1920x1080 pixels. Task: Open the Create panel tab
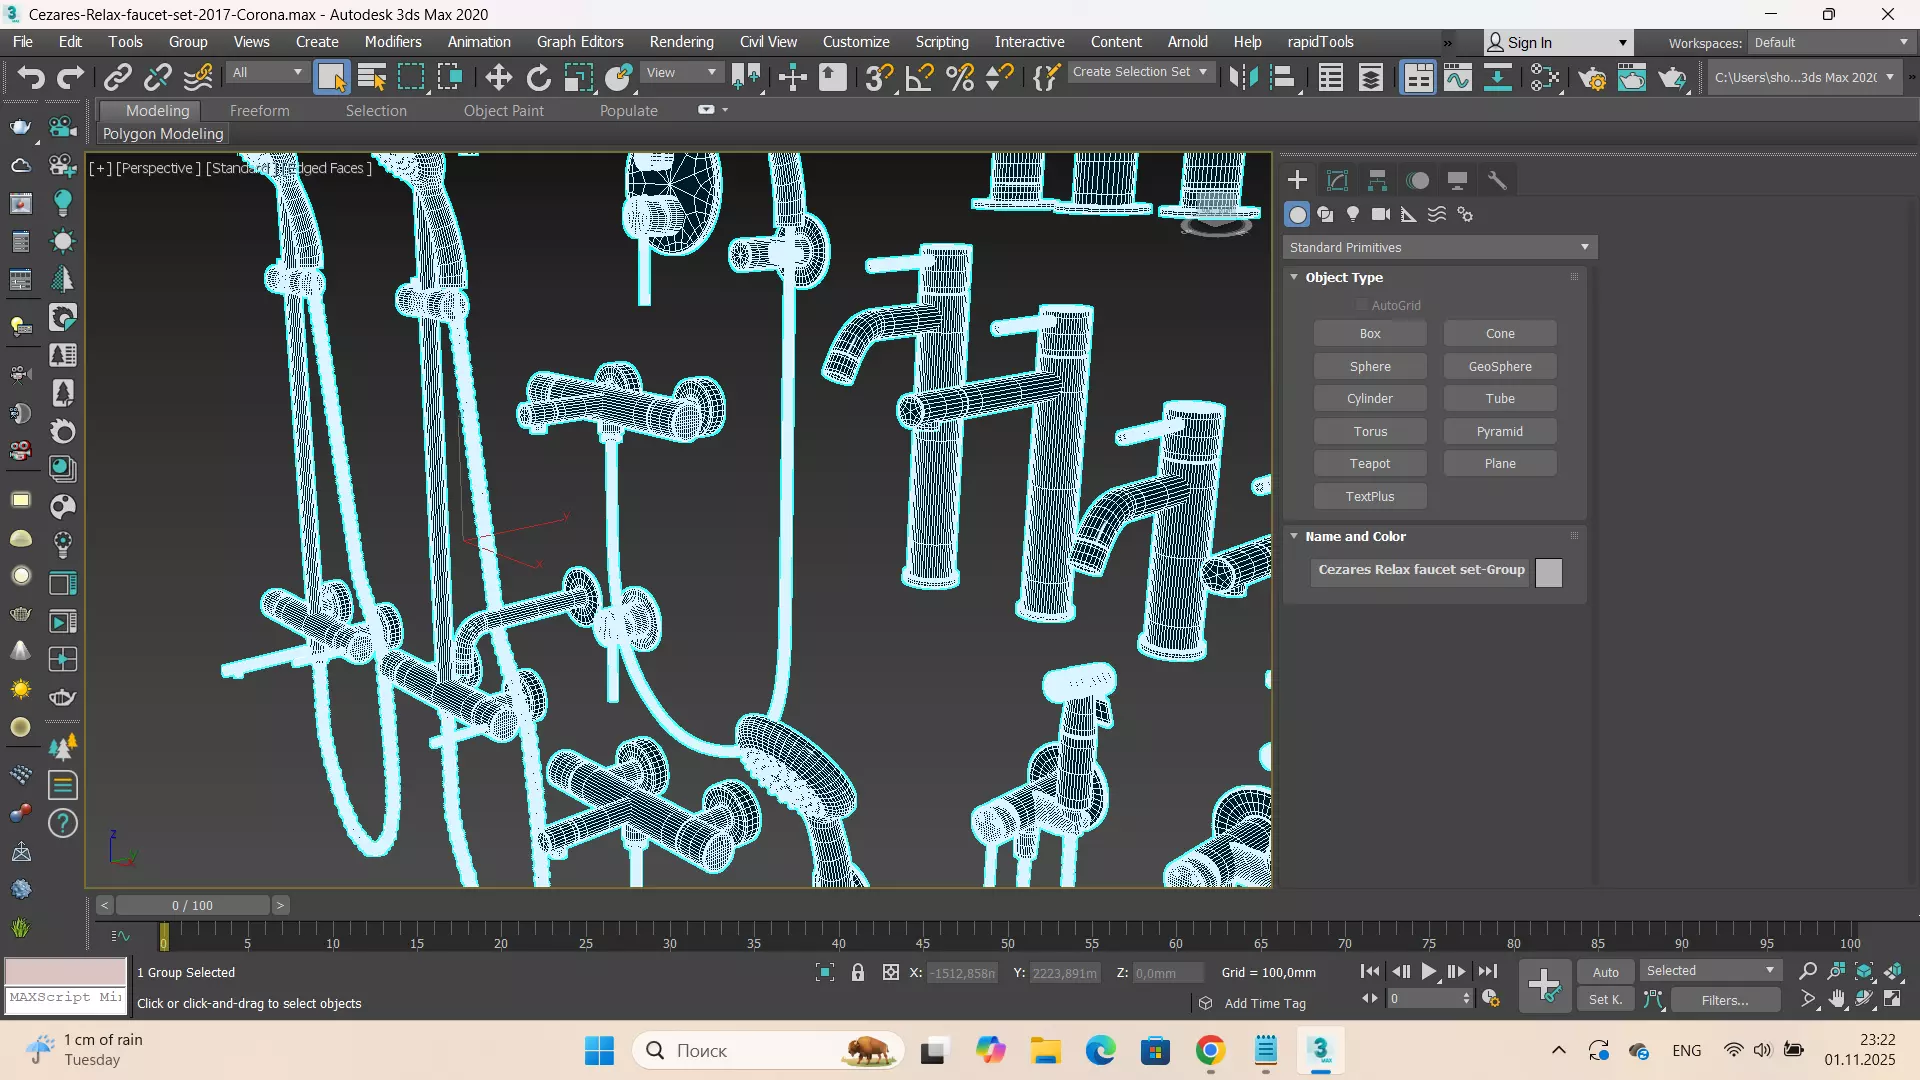tap(1297, 180)
